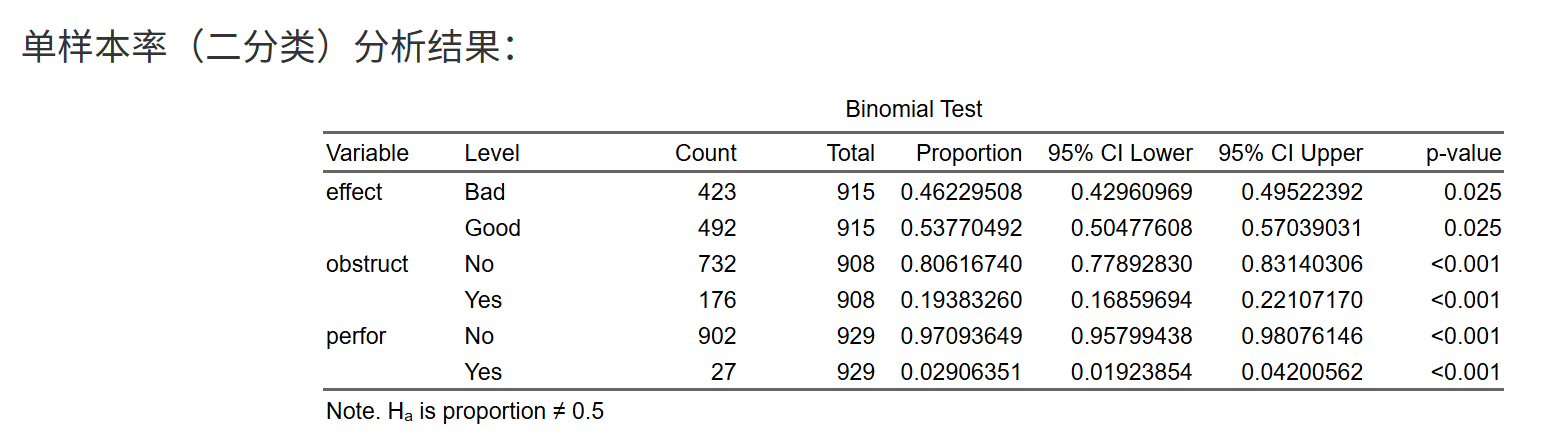Select the proportion value 0.19383260

[x=961, y=300]
